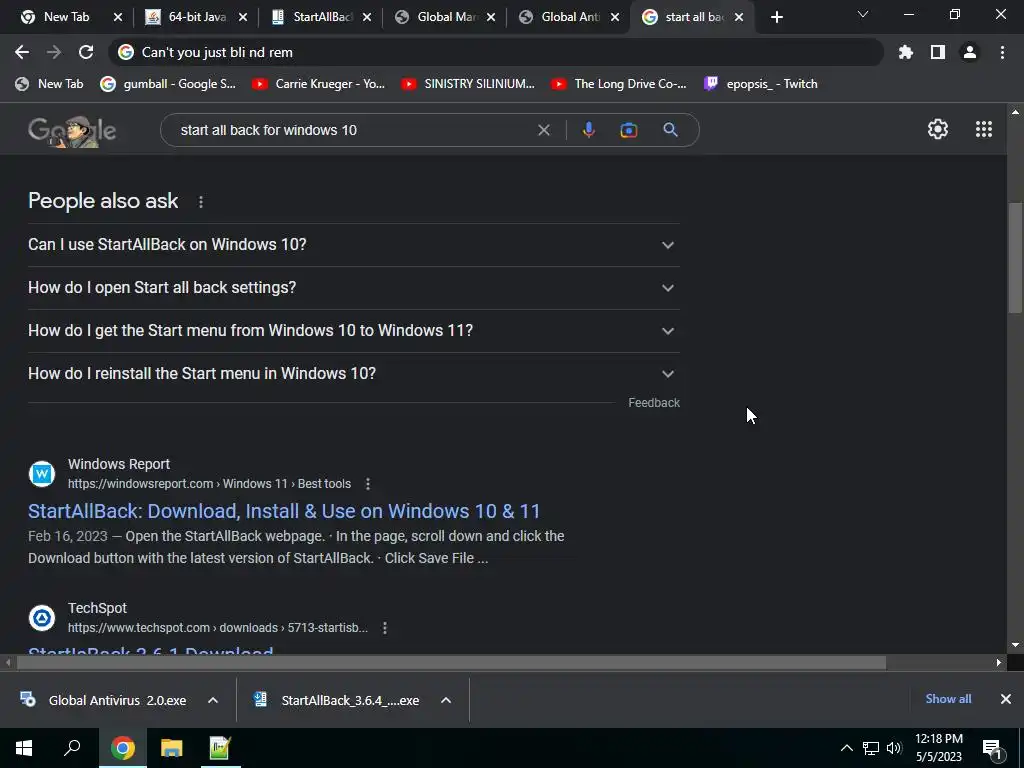
Task: Open SINISTRY SILINIUM bookmark
Action: pyautogui.click(x=468, y=84)
